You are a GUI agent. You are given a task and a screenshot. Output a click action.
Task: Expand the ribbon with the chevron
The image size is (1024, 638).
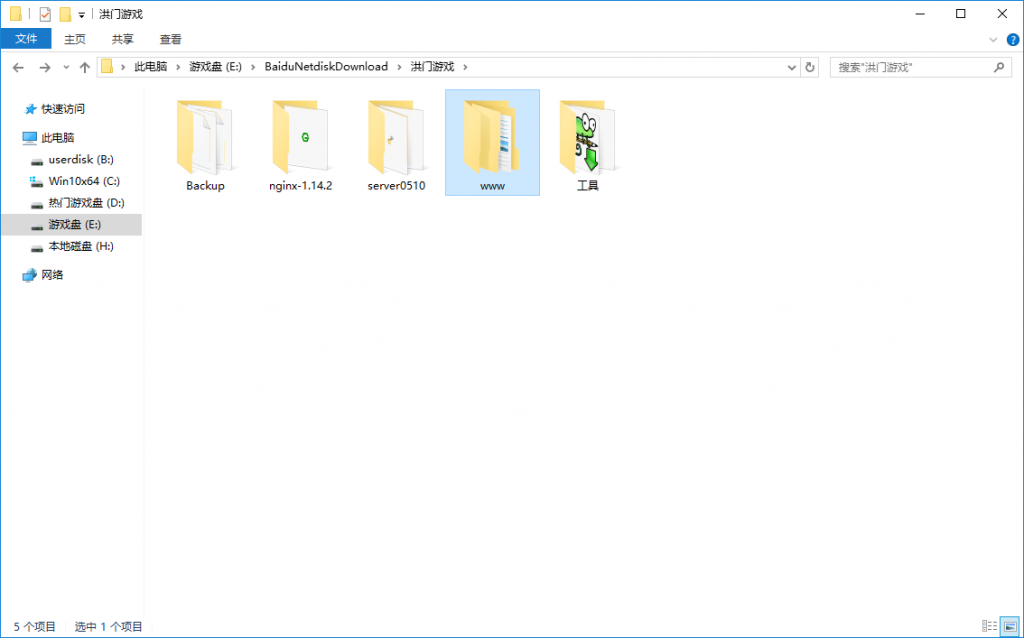(993, 39)
